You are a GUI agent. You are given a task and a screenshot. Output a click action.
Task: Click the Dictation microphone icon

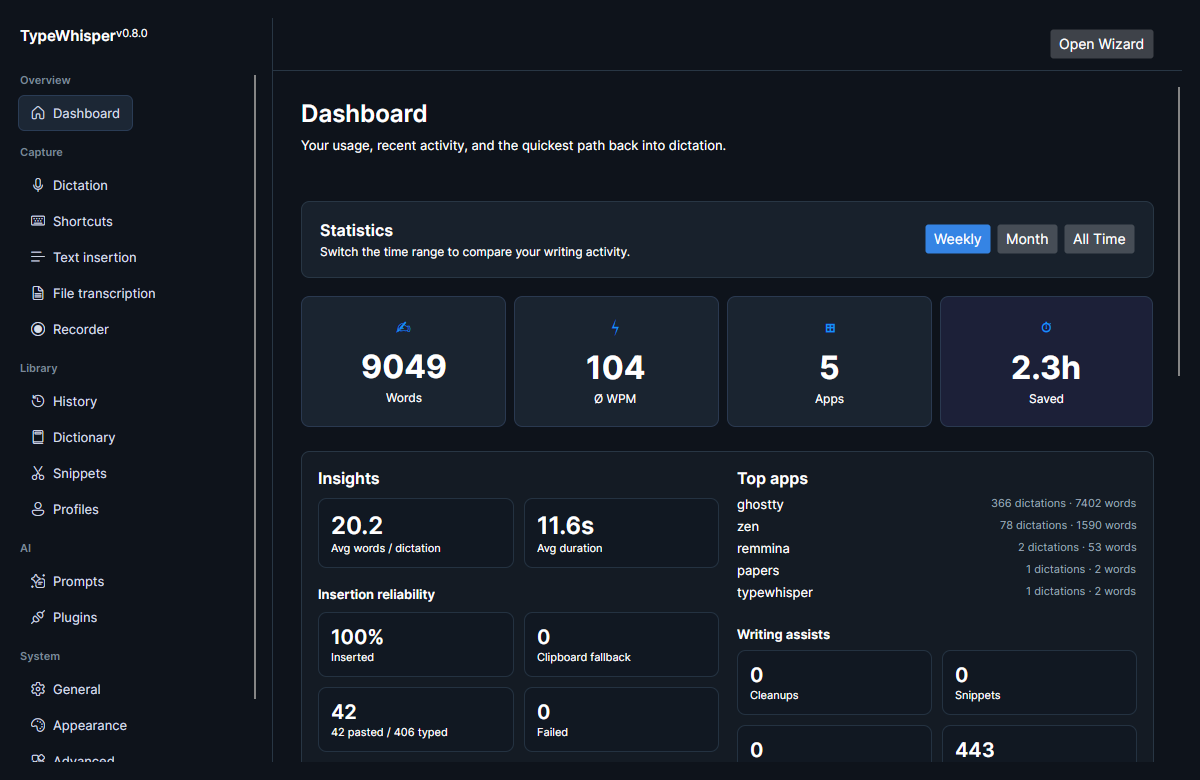pos(38,185)
